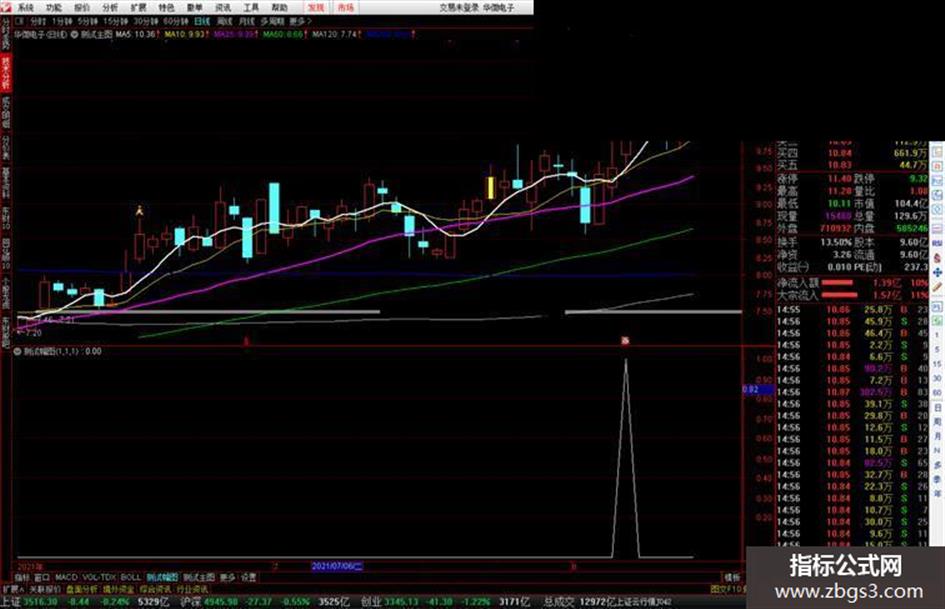
Task: Open the 盘面分析 tab
Action: (x=81, y=589)
